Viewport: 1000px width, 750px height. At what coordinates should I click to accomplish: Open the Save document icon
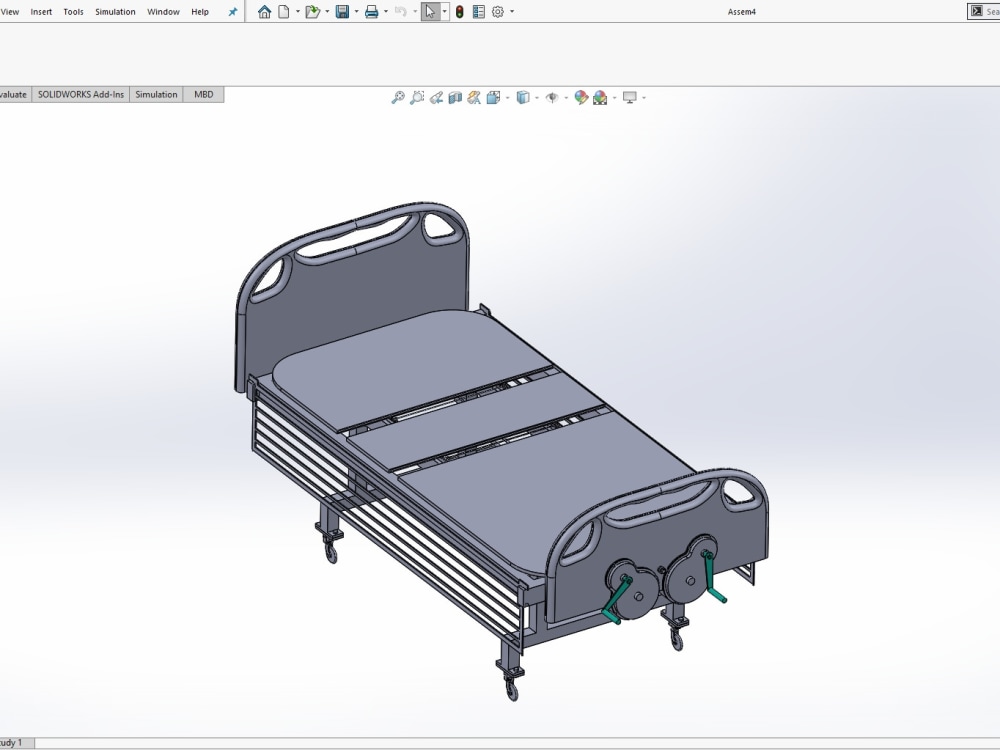342,11
